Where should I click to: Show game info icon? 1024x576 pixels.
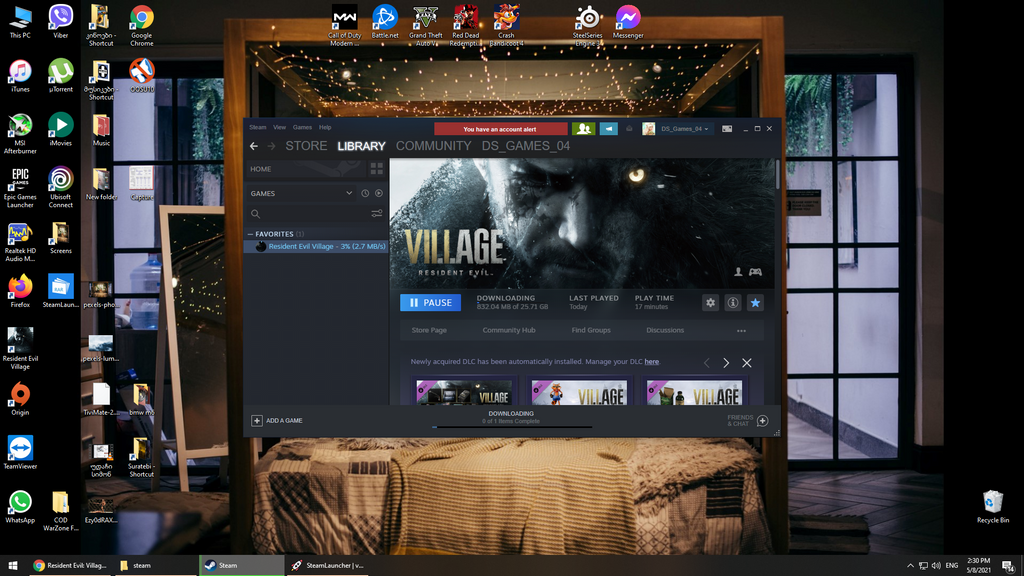click(733, 302)
